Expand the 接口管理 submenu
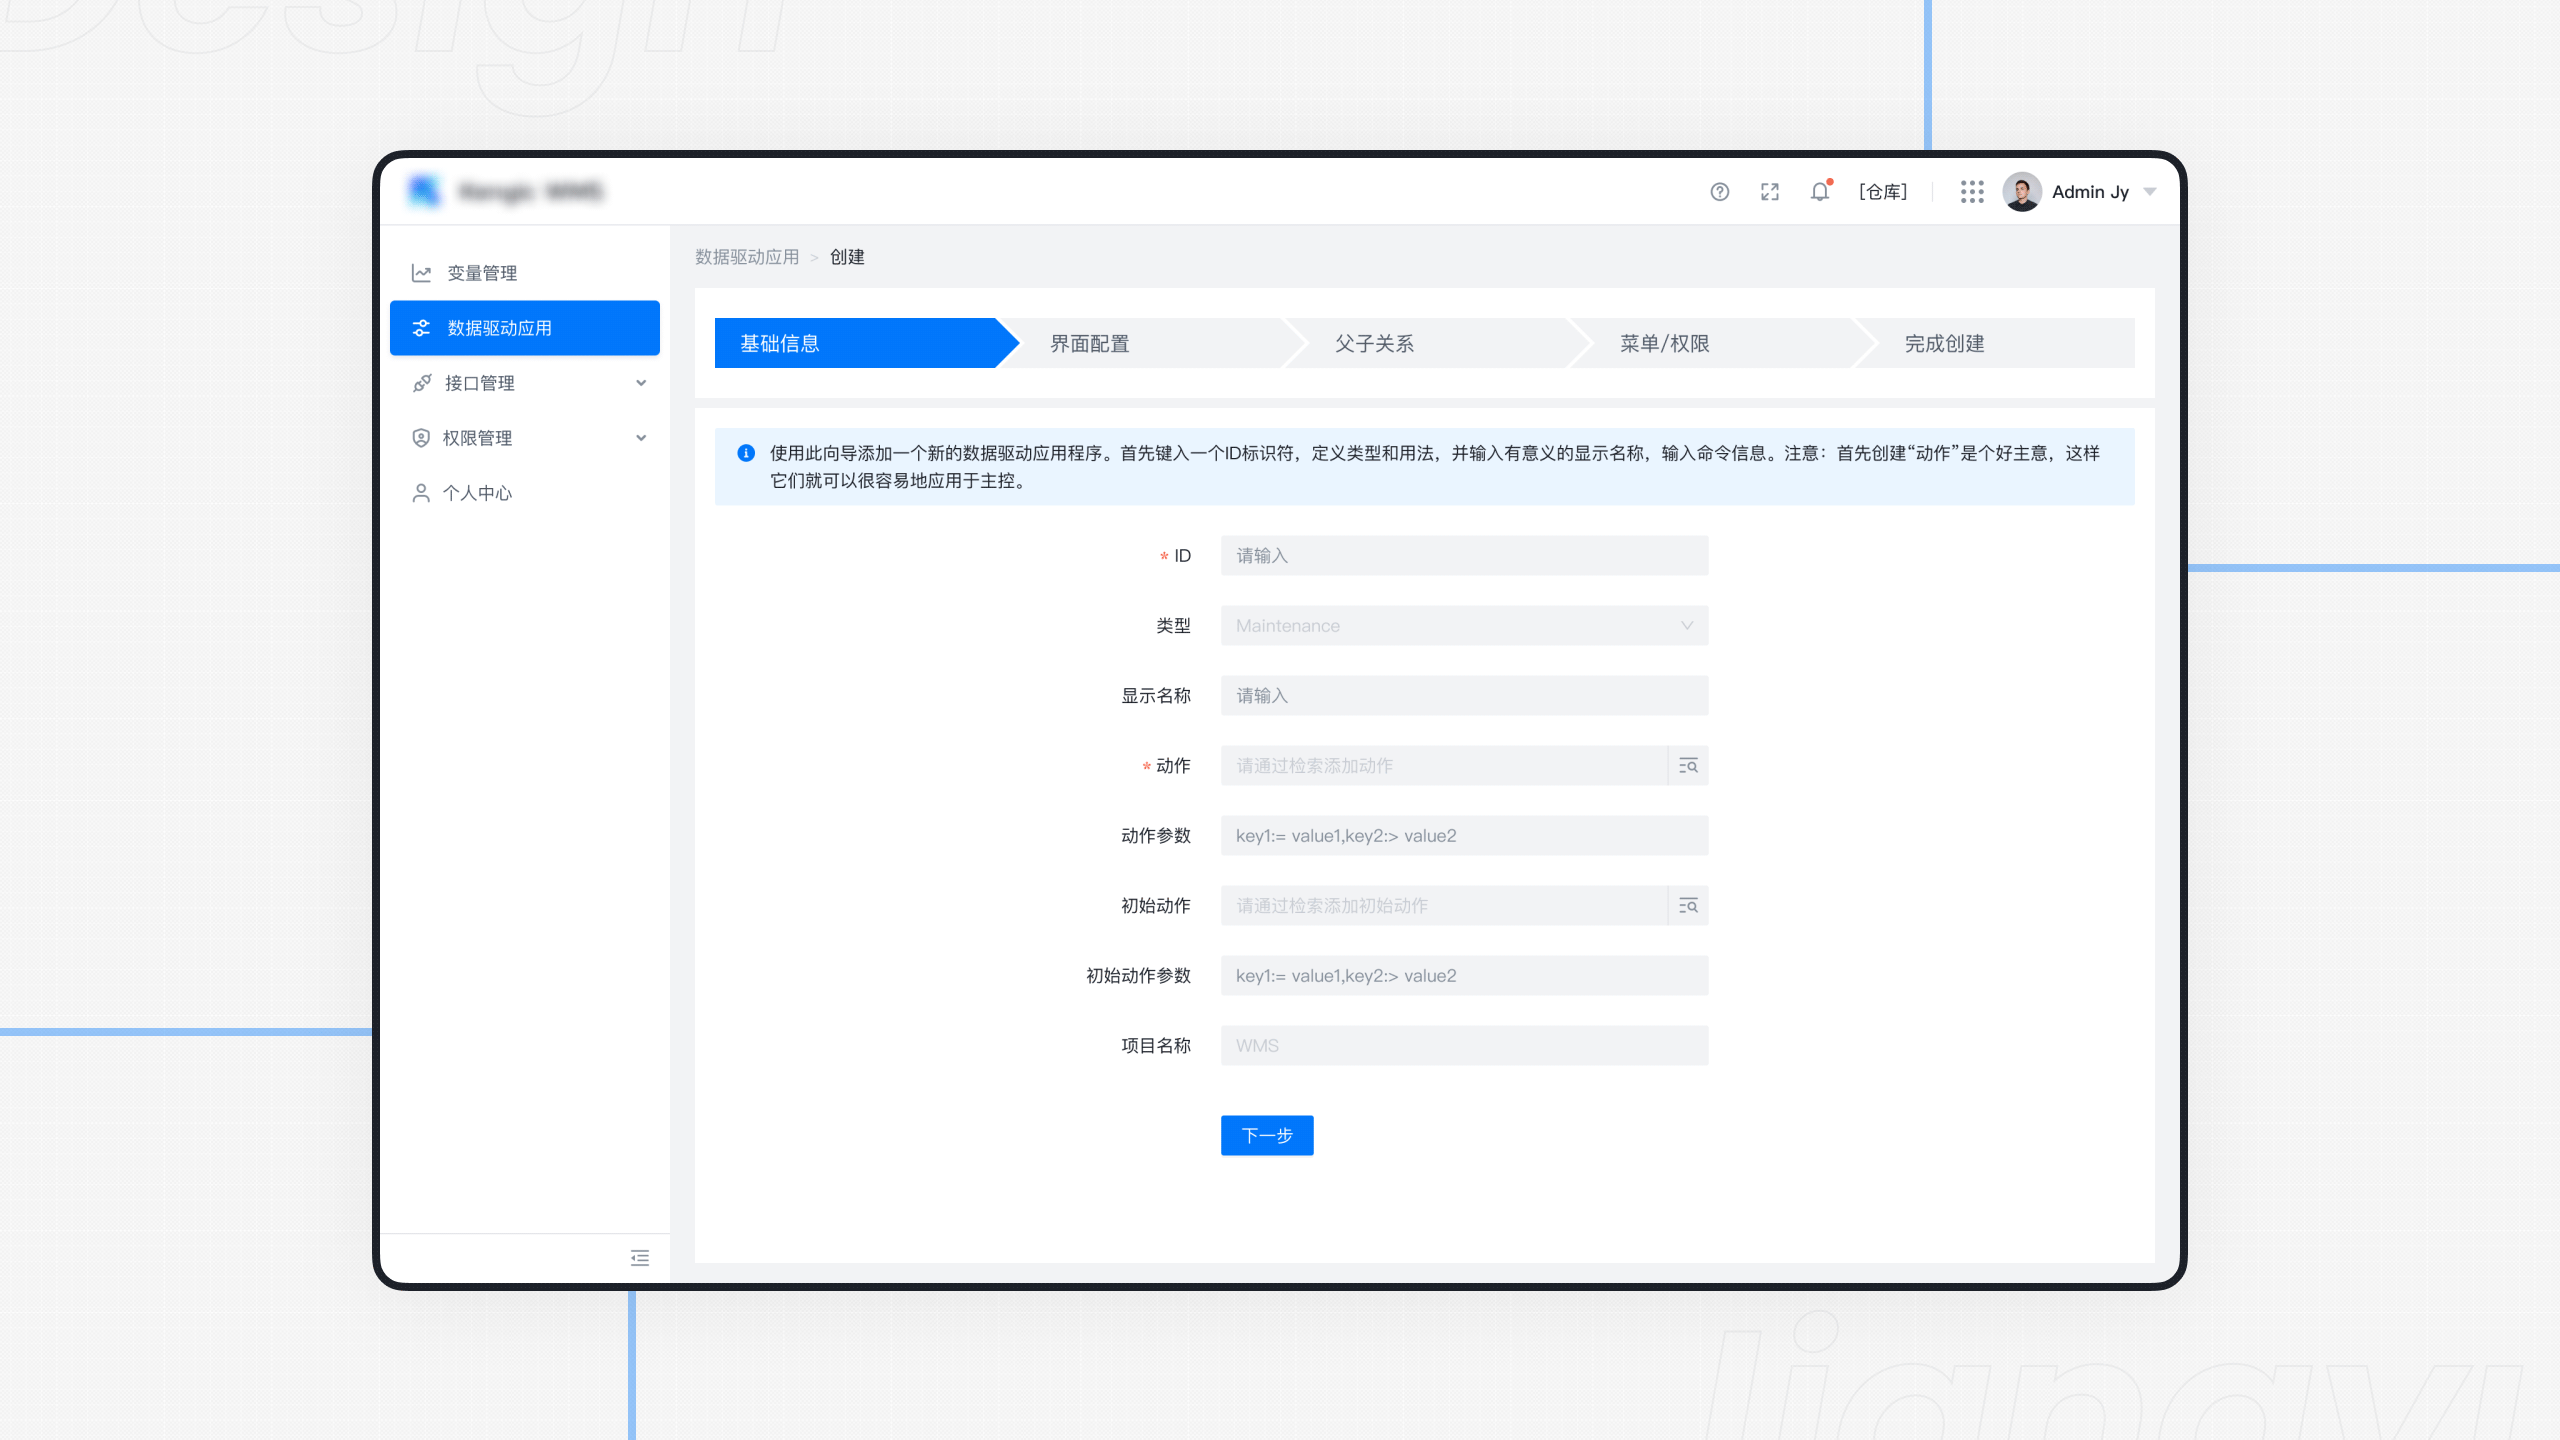Screen dimensions: 2560x1440 coord(641,382)
